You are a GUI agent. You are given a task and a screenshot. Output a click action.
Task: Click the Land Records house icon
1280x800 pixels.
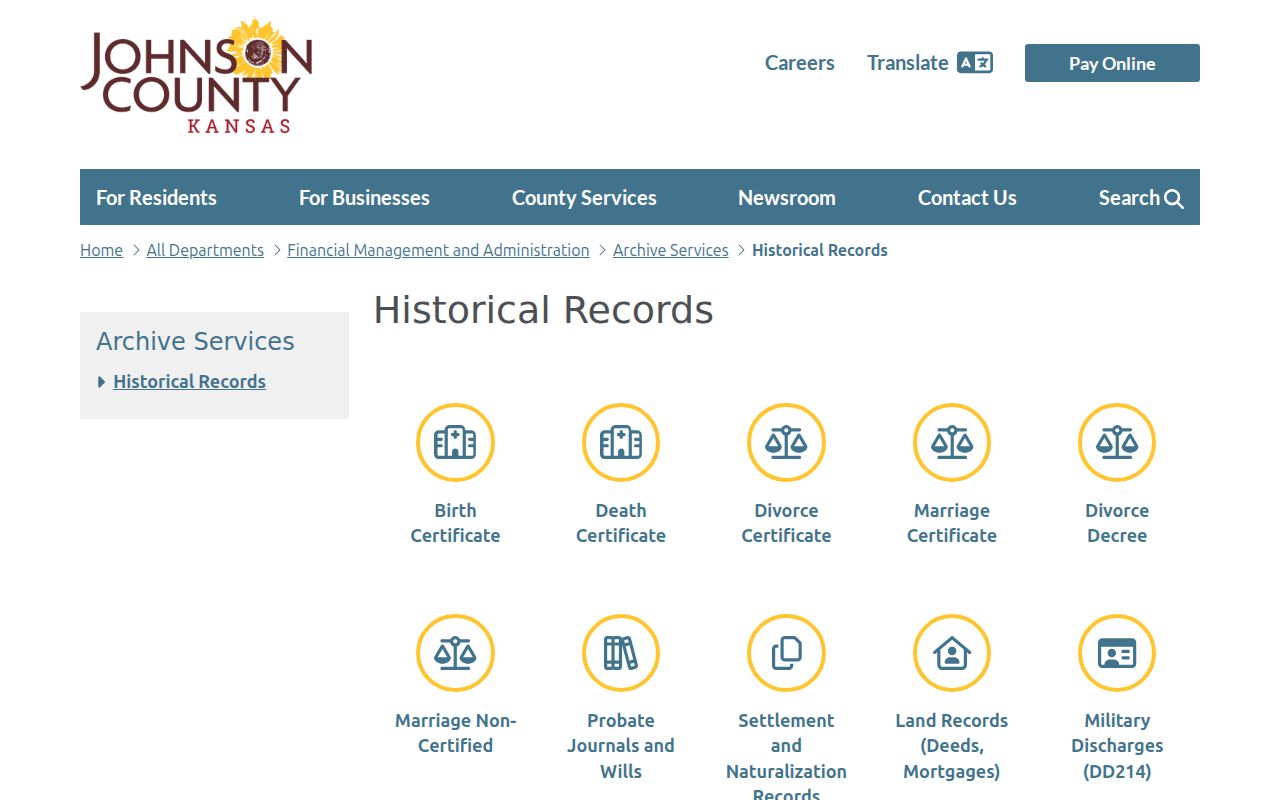[952, 653]
